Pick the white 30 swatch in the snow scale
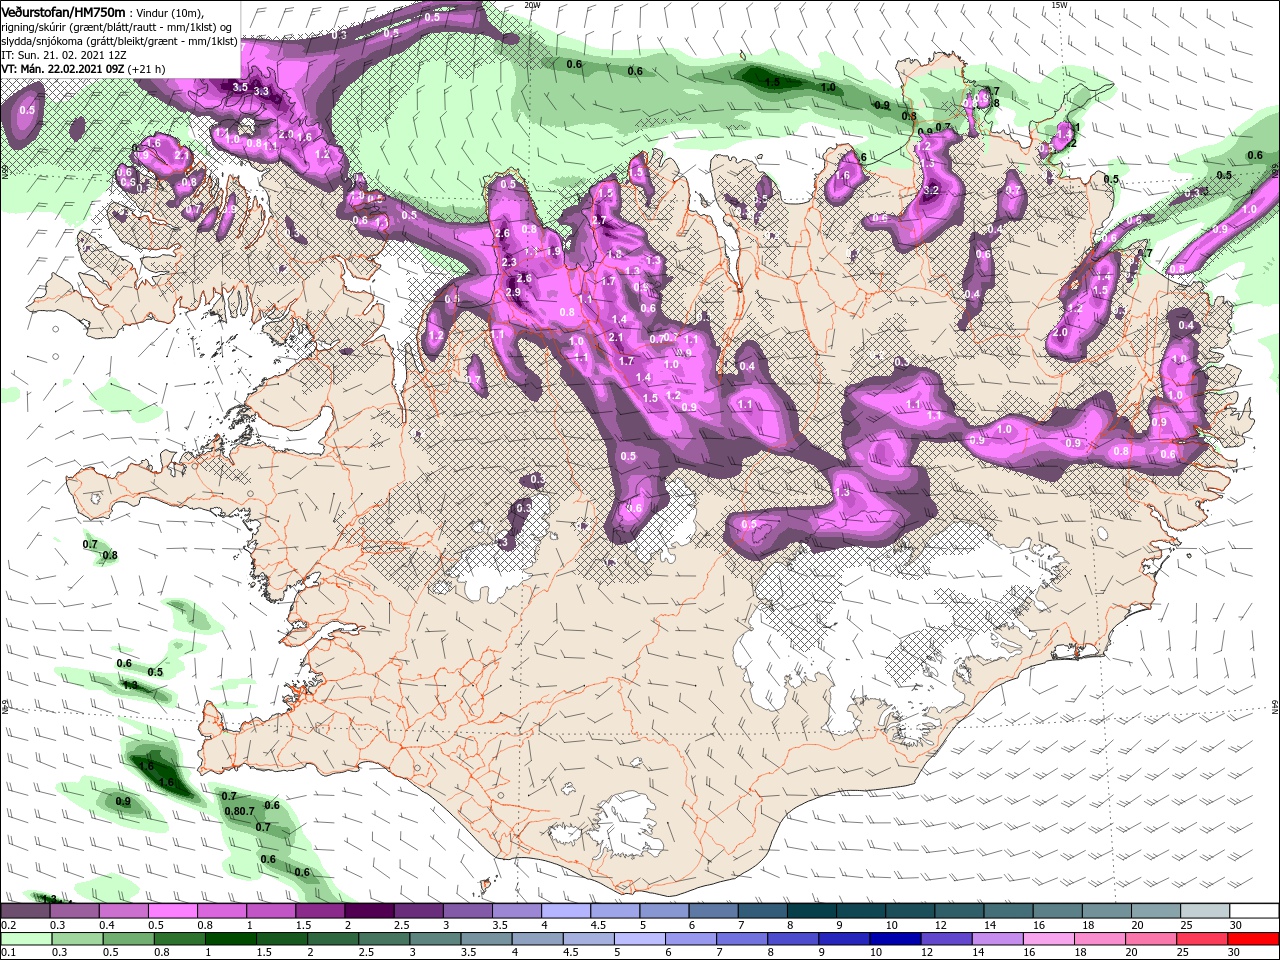The image size is (1280, 960). click(x=1253, y=911)
